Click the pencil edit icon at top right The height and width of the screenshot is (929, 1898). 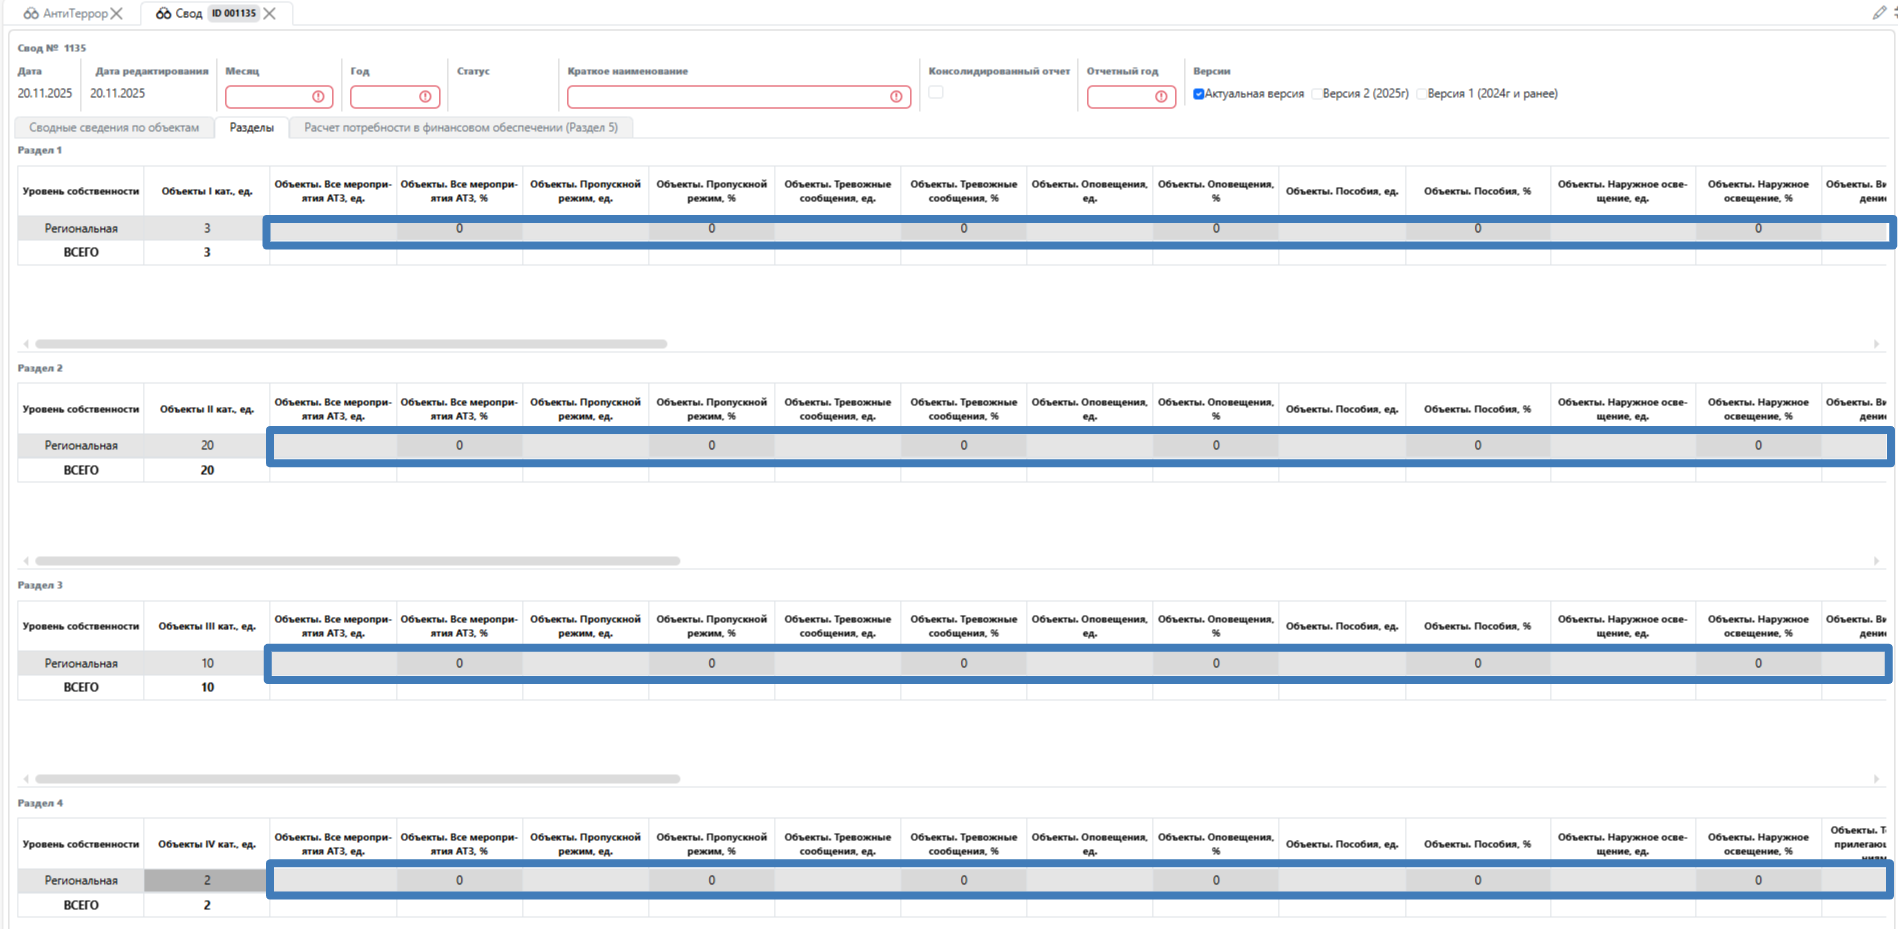click(1879, 13)
